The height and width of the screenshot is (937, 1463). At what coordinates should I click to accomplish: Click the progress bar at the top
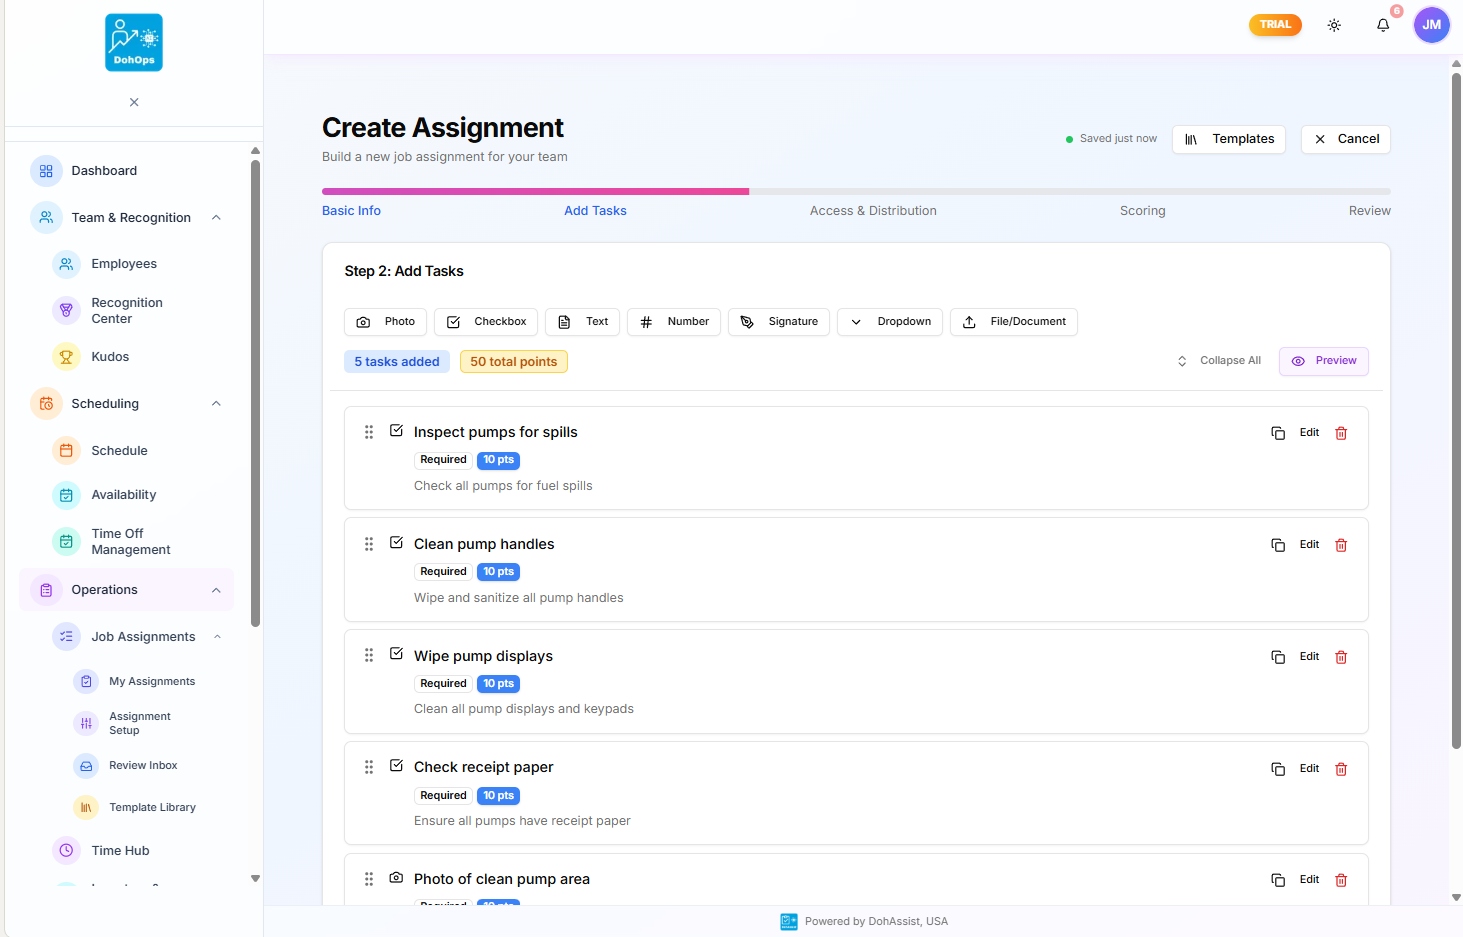click(856, 191)
